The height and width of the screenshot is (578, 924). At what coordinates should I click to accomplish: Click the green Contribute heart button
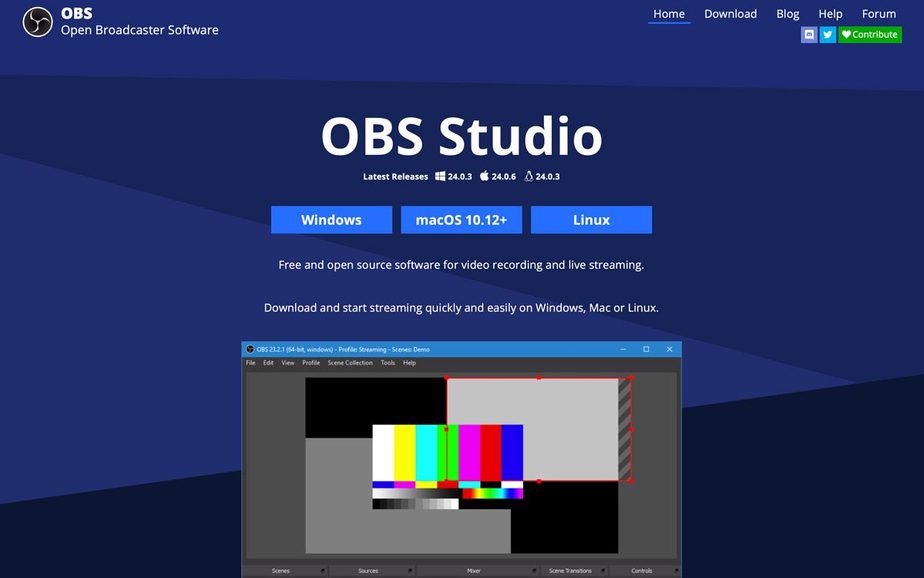(869, 34)
